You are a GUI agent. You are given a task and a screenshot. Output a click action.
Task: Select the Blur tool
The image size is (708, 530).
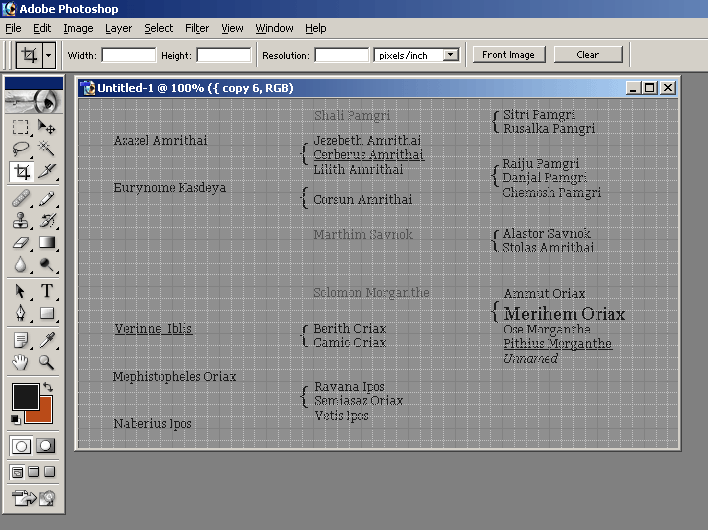coord(20,264)
